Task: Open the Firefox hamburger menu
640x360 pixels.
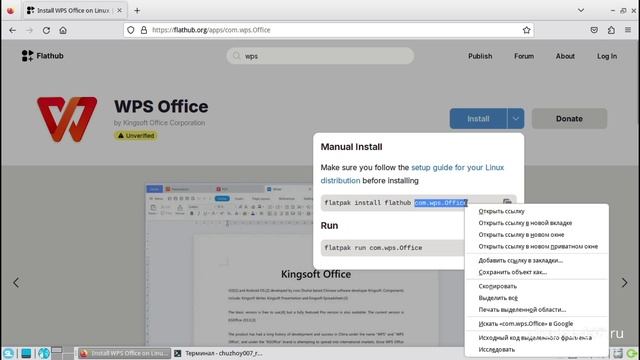Action: [x=628, y=30]
